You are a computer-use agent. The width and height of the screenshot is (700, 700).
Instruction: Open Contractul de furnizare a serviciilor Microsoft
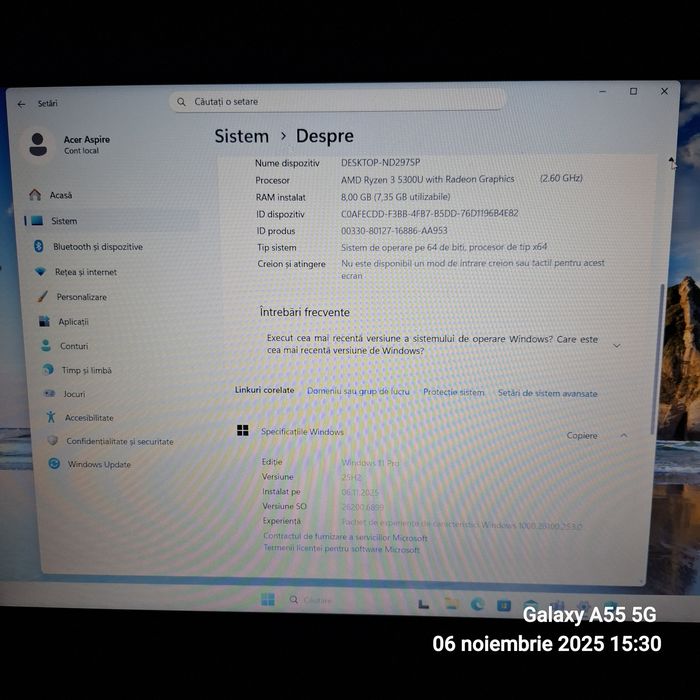pyautogui.click(x=345, y=537)
